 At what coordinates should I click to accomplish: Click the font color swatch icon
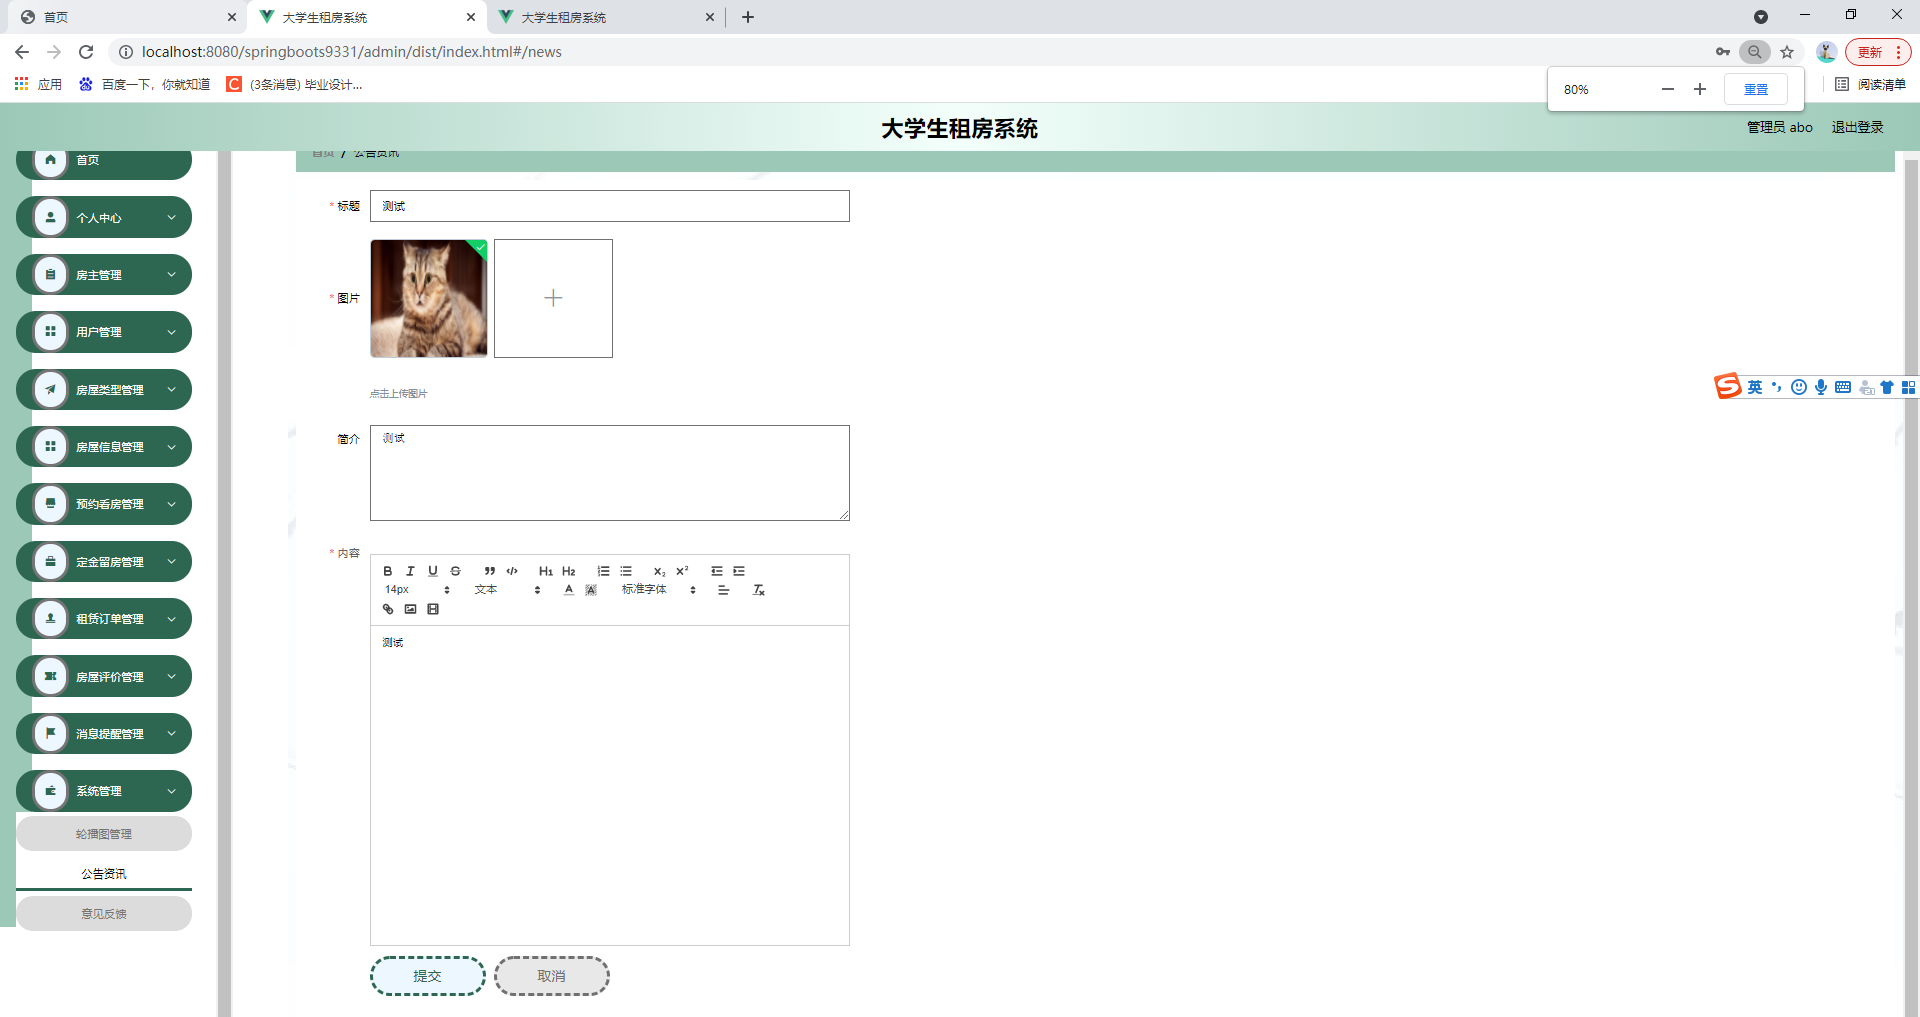567,590
